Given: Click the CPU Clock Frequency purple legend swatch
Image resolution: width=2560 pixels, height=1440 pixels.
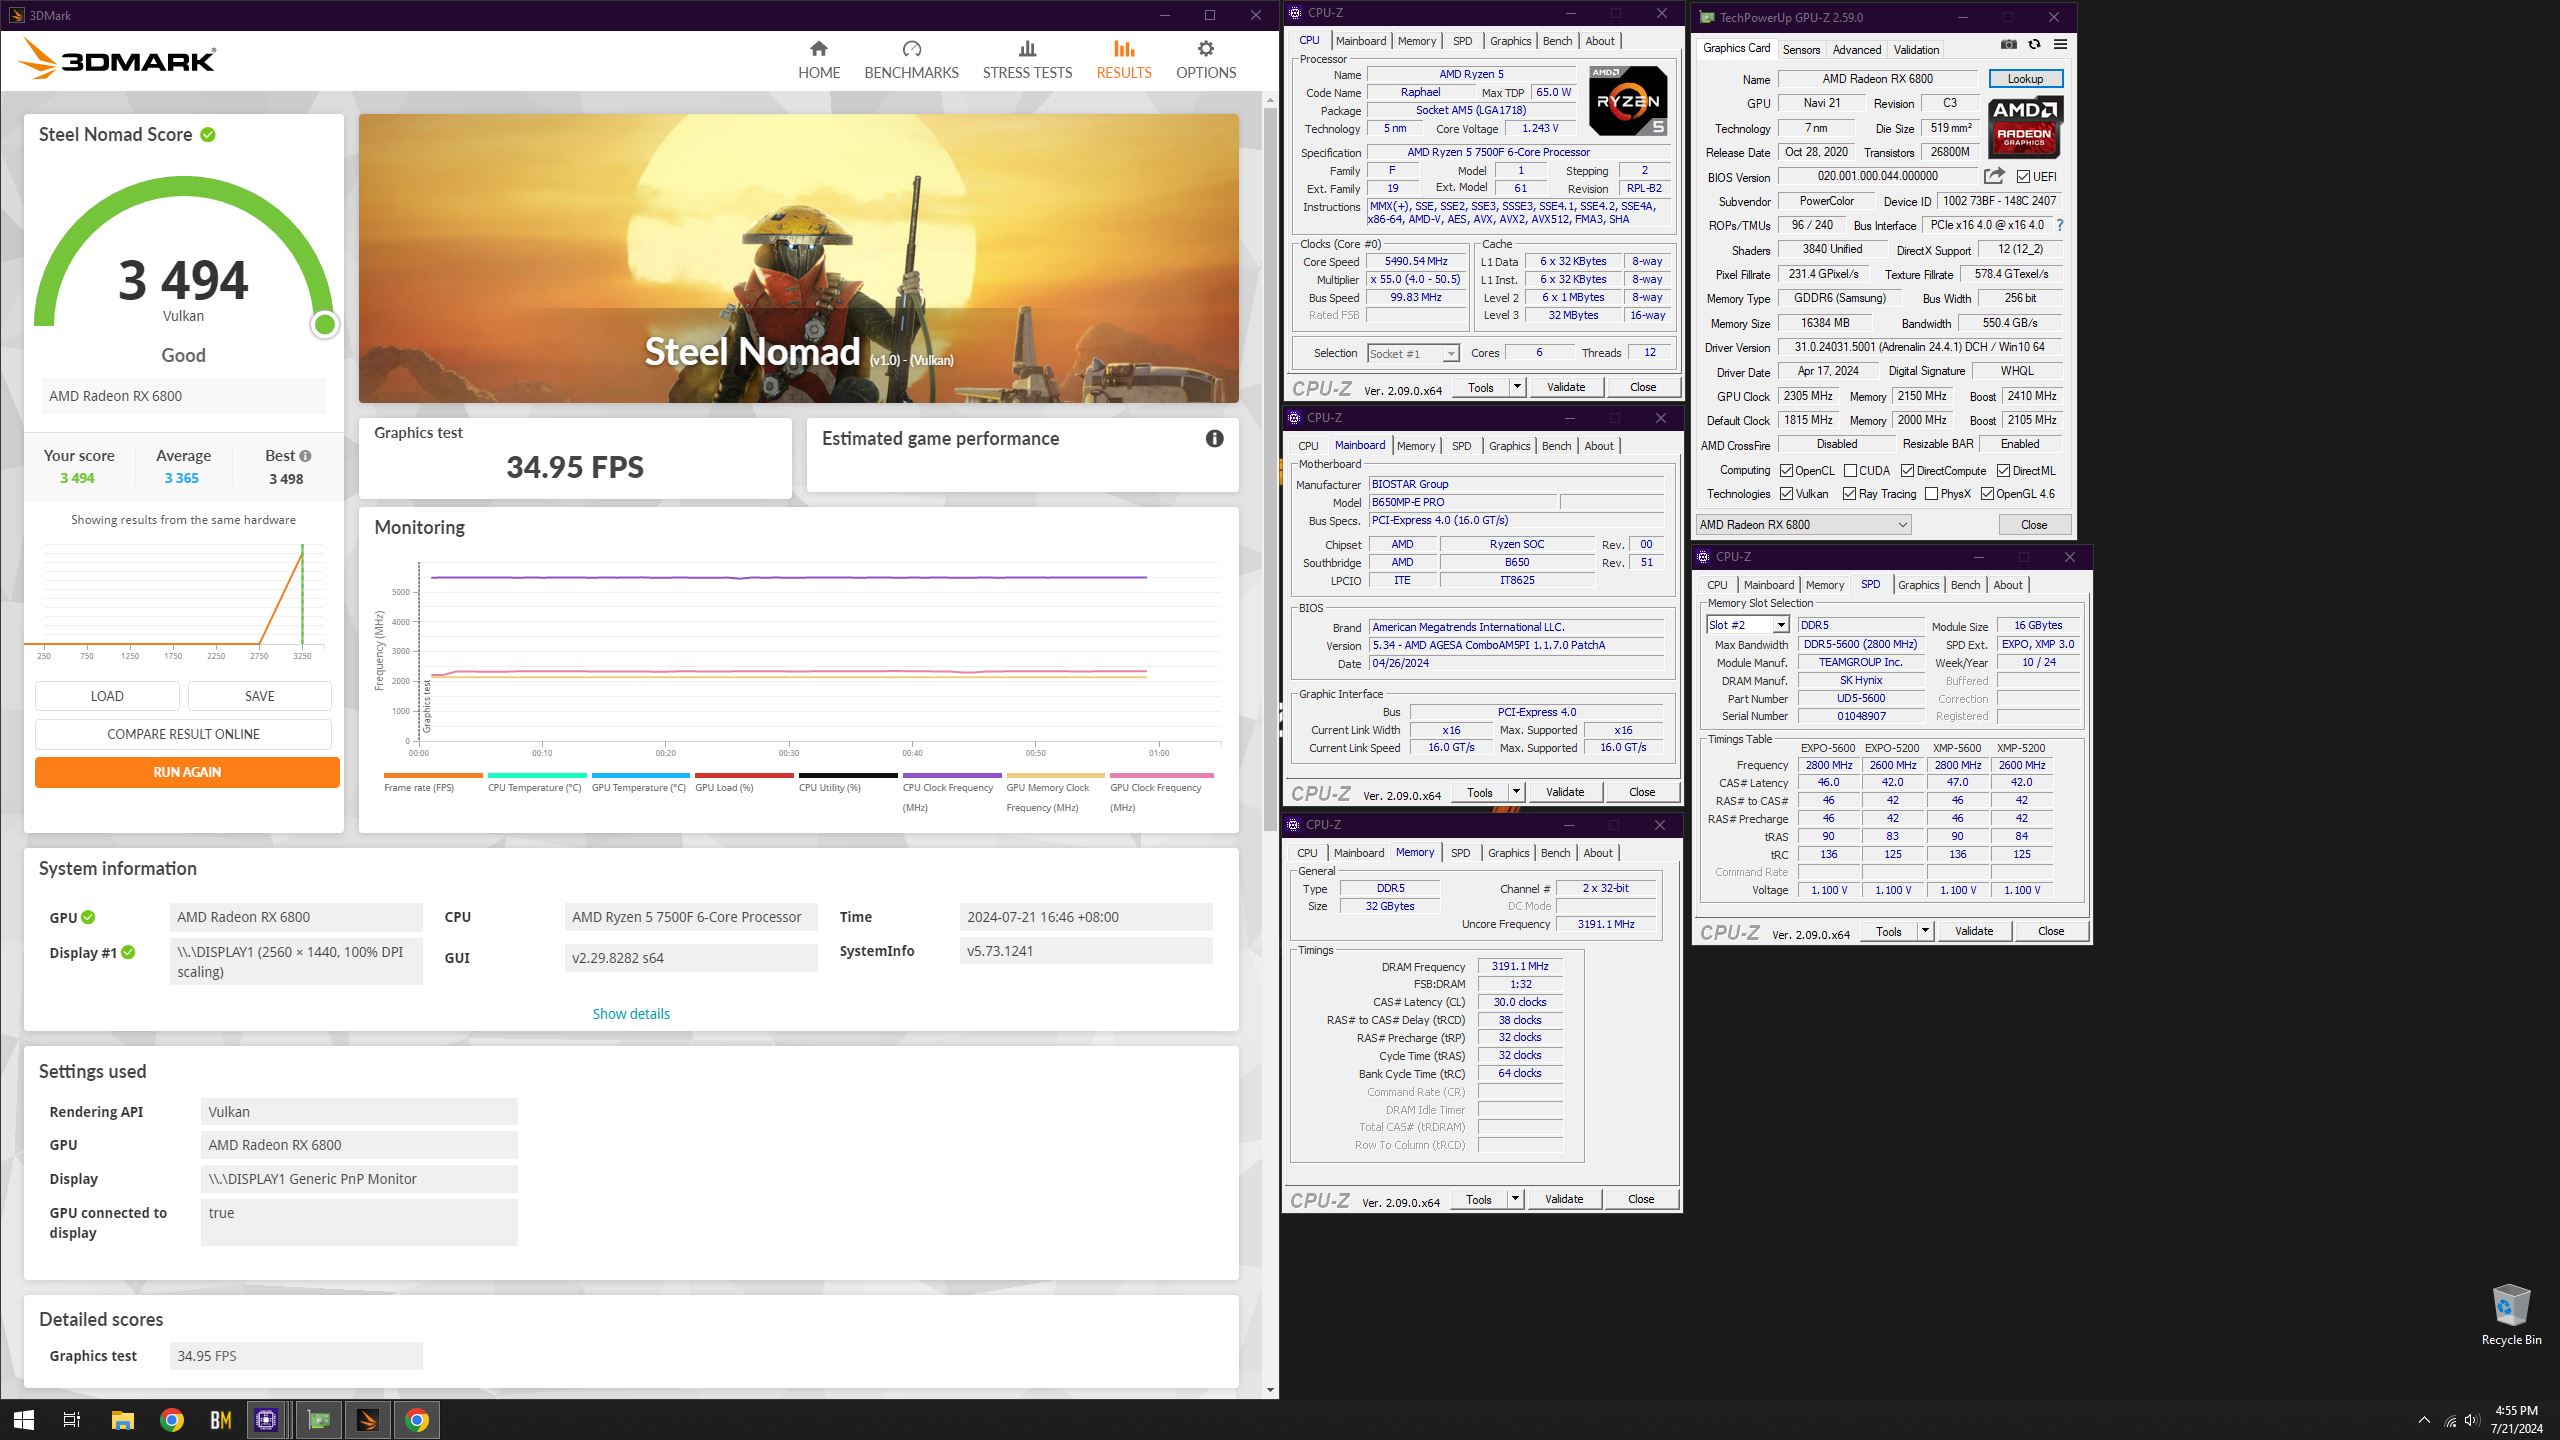Looking at the screenshot, I should 952,775.
